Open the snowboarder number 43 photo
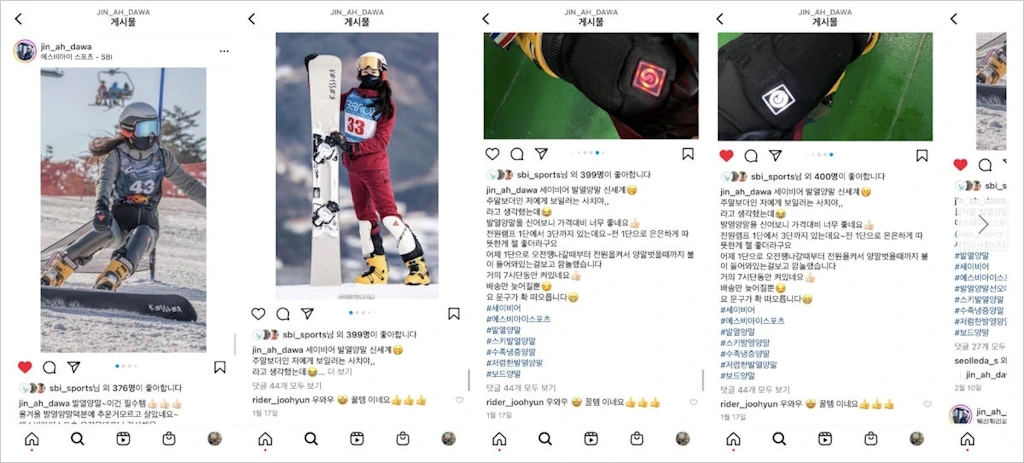 (123, 210)
